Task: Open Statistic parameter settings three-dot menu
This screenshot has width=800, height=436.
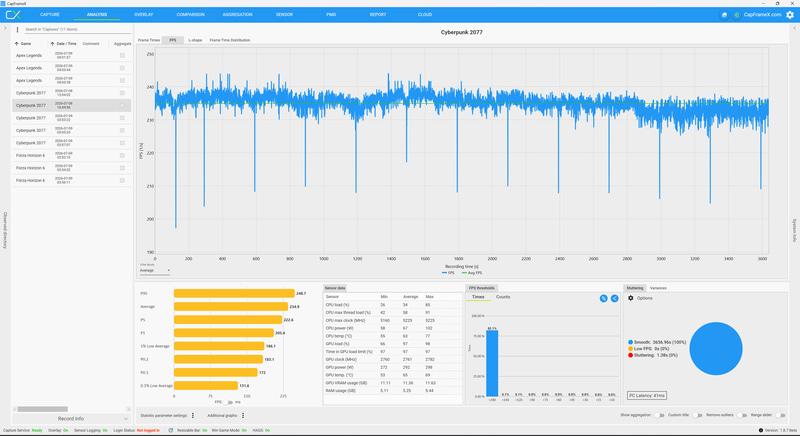Action: 193,416
